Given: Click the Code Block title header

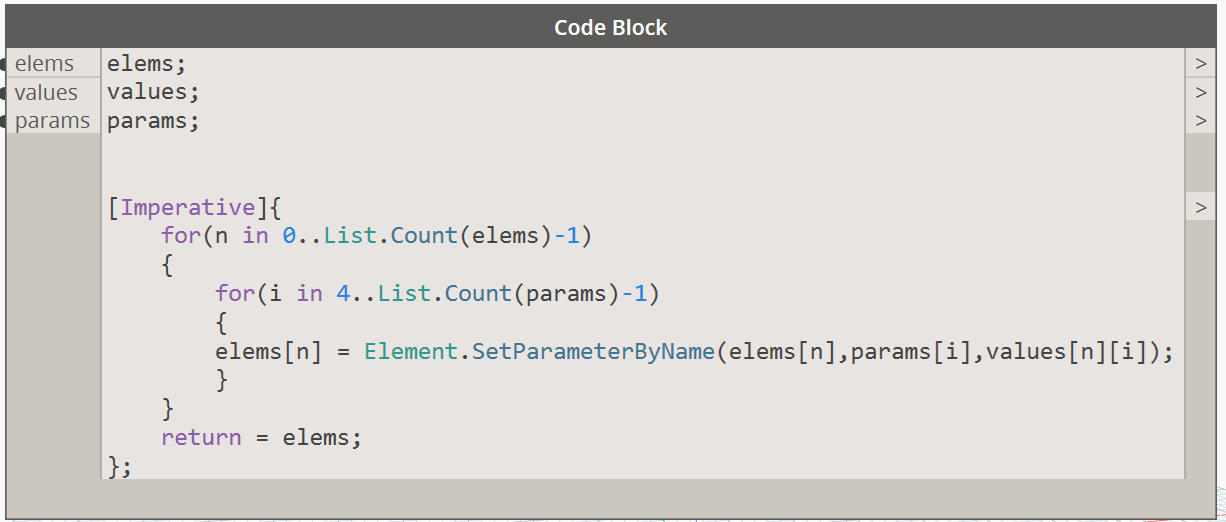Looking at the screenshot, I should 611,27.
